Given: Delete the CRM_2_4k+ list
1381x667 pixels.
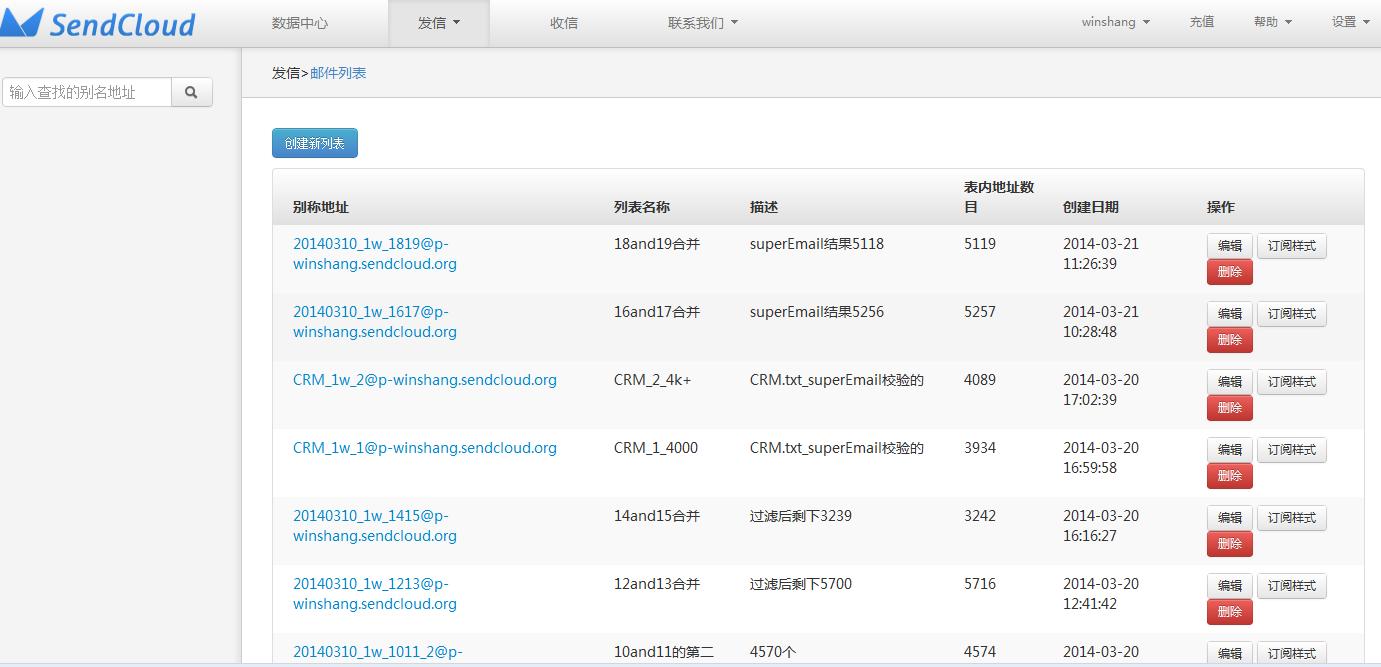Looking at the screenshot, I should [1230, 408].
